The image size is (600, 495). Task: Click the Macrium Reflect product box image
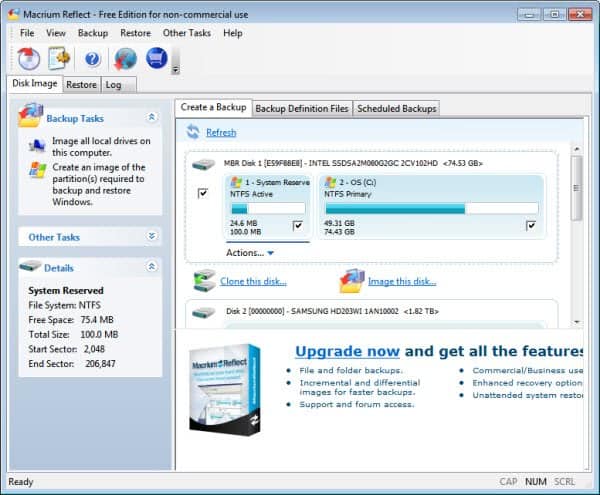pos(225,389)
